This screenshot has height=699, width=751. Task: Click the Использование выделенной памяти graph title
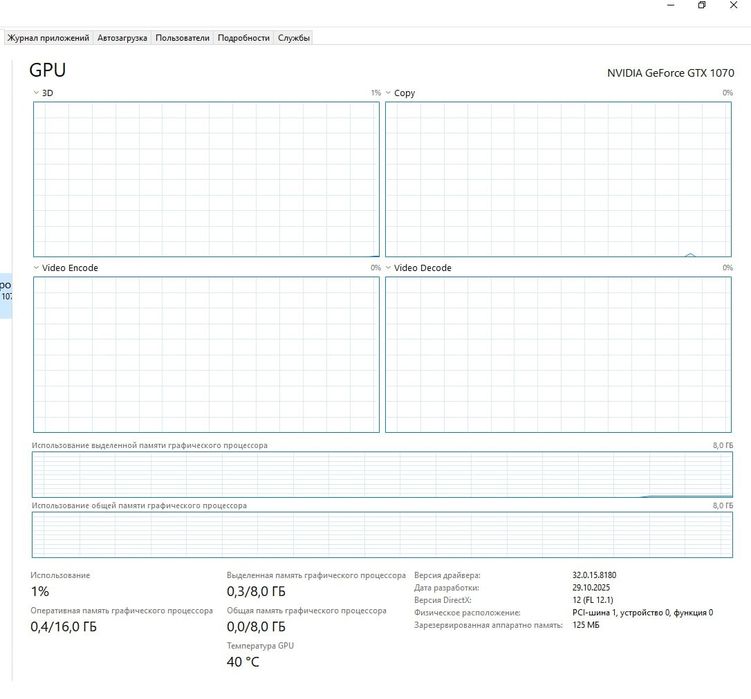[149, 445]
